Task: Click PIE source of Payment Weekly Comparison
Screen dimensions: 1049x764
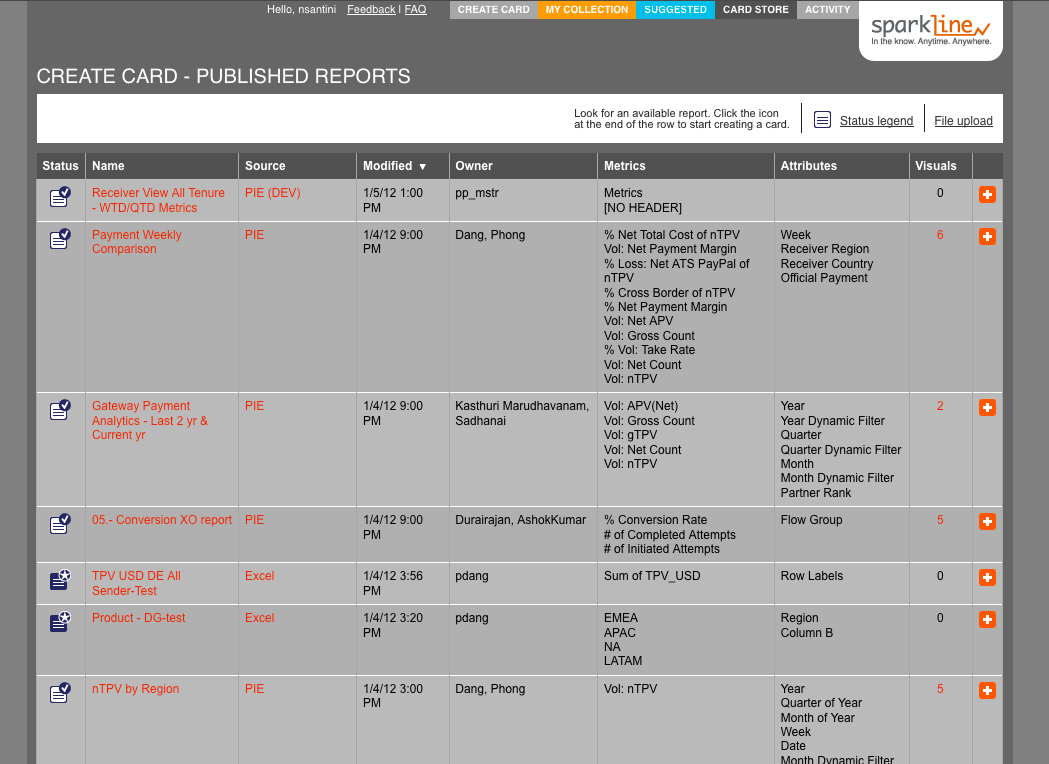Action: (254, 235)
